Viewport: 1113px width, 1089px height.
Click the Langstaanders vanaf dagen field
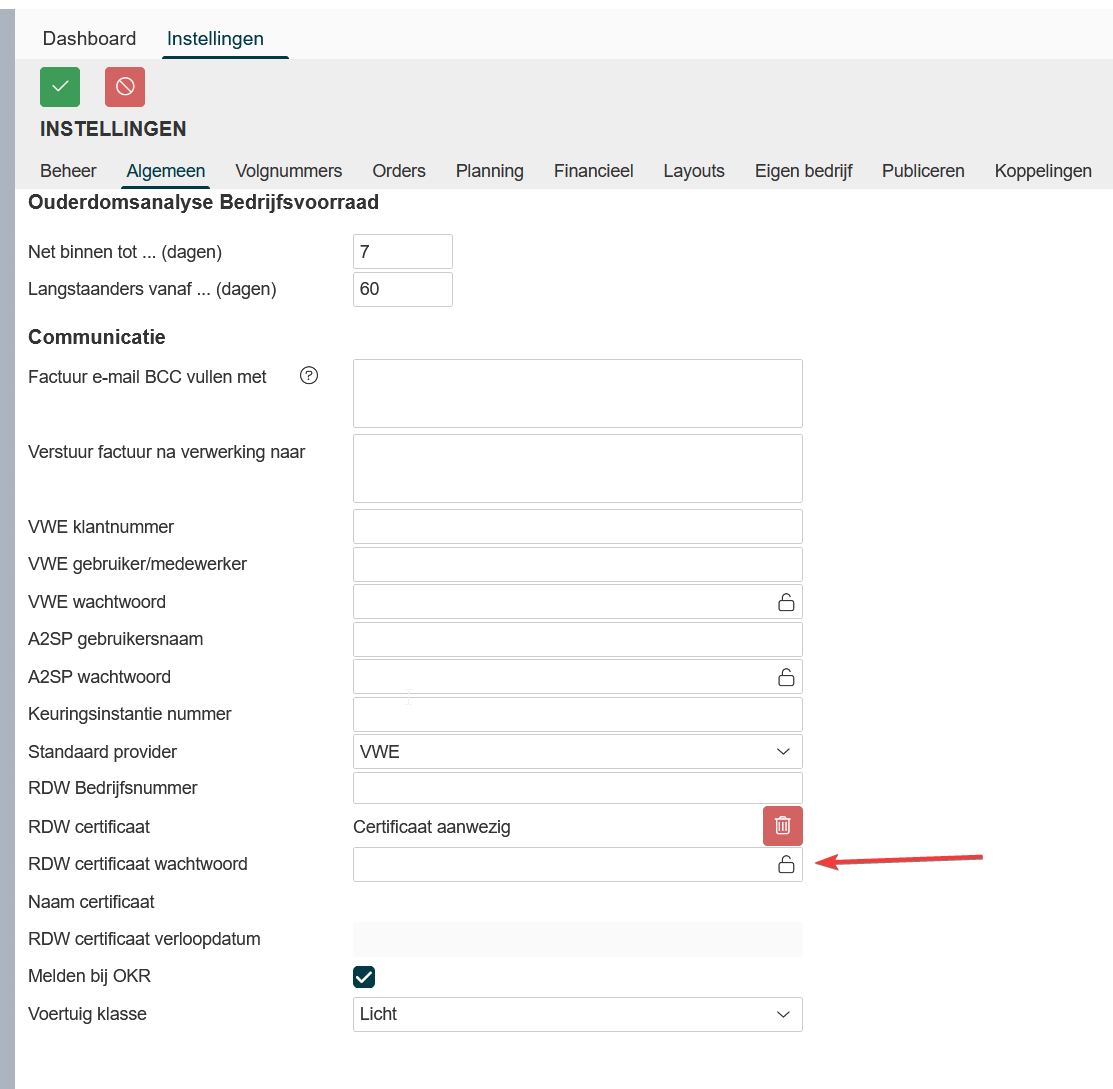[402, 289]
